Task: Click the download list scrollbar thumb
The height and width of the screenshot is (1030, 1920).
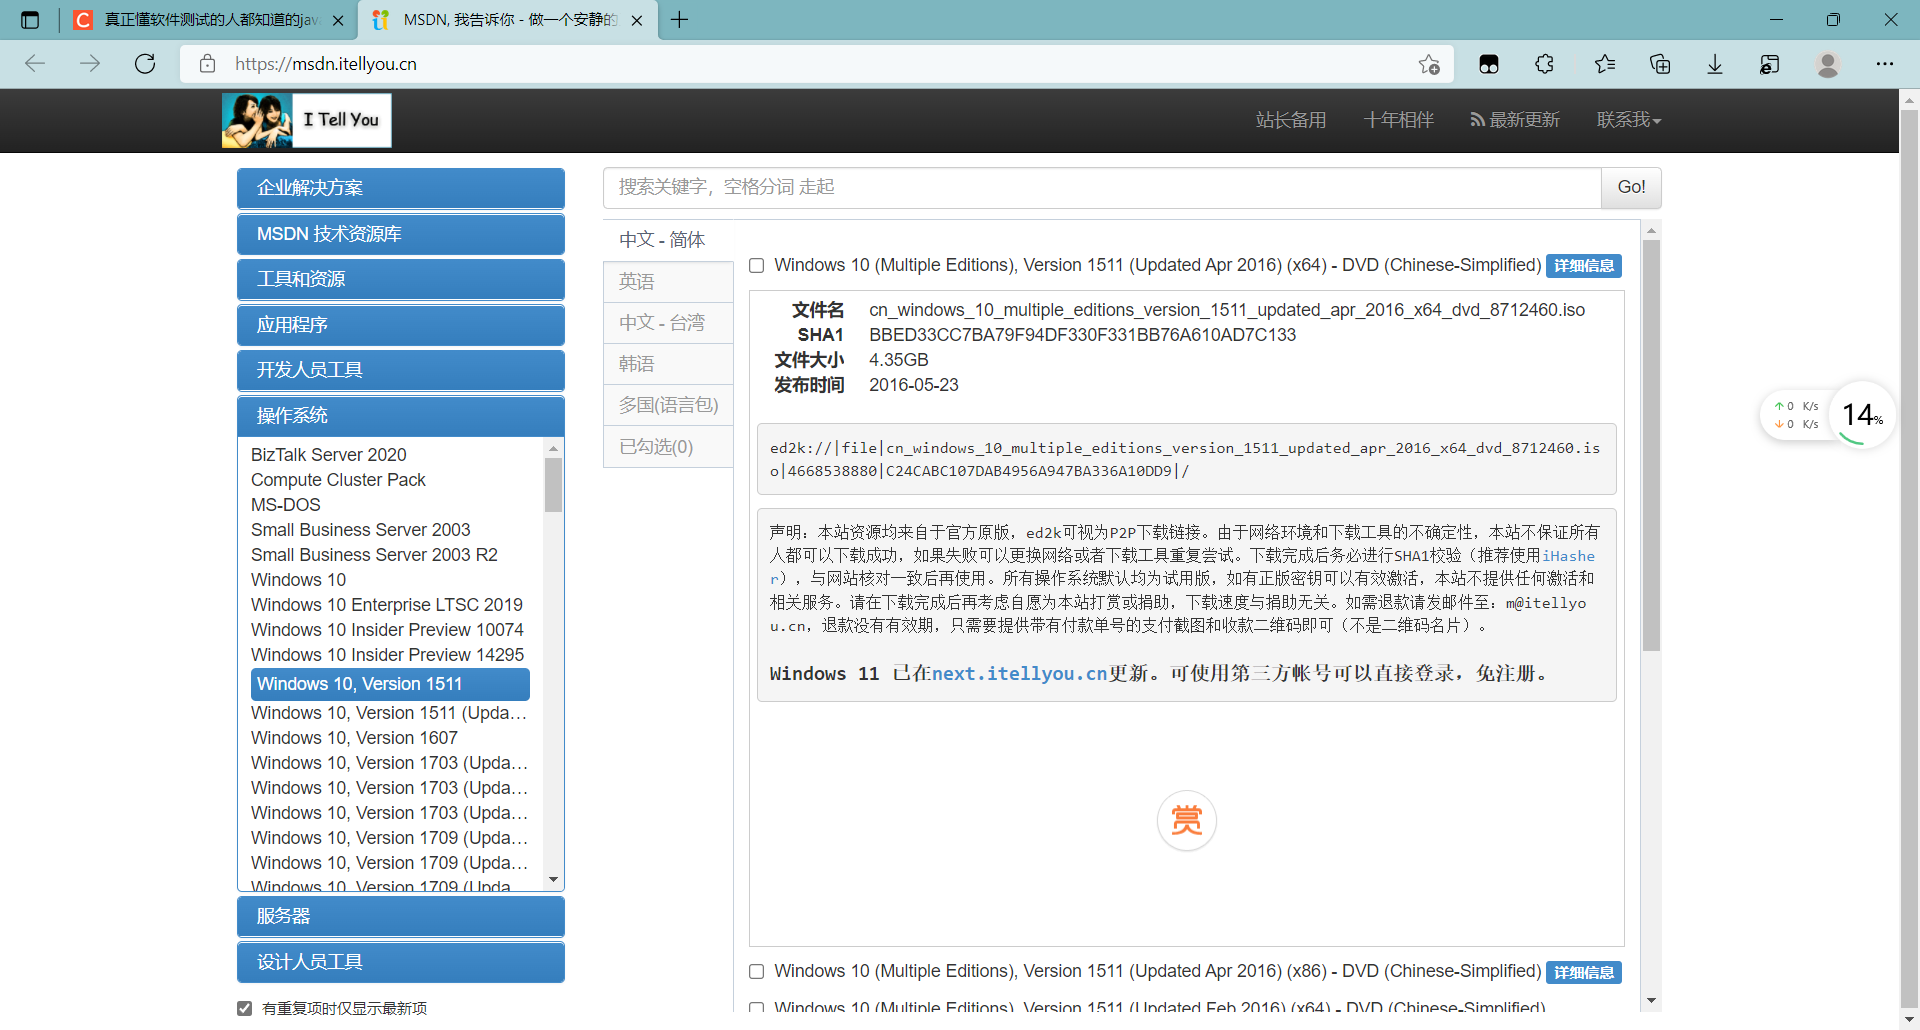Action: 1651,445
